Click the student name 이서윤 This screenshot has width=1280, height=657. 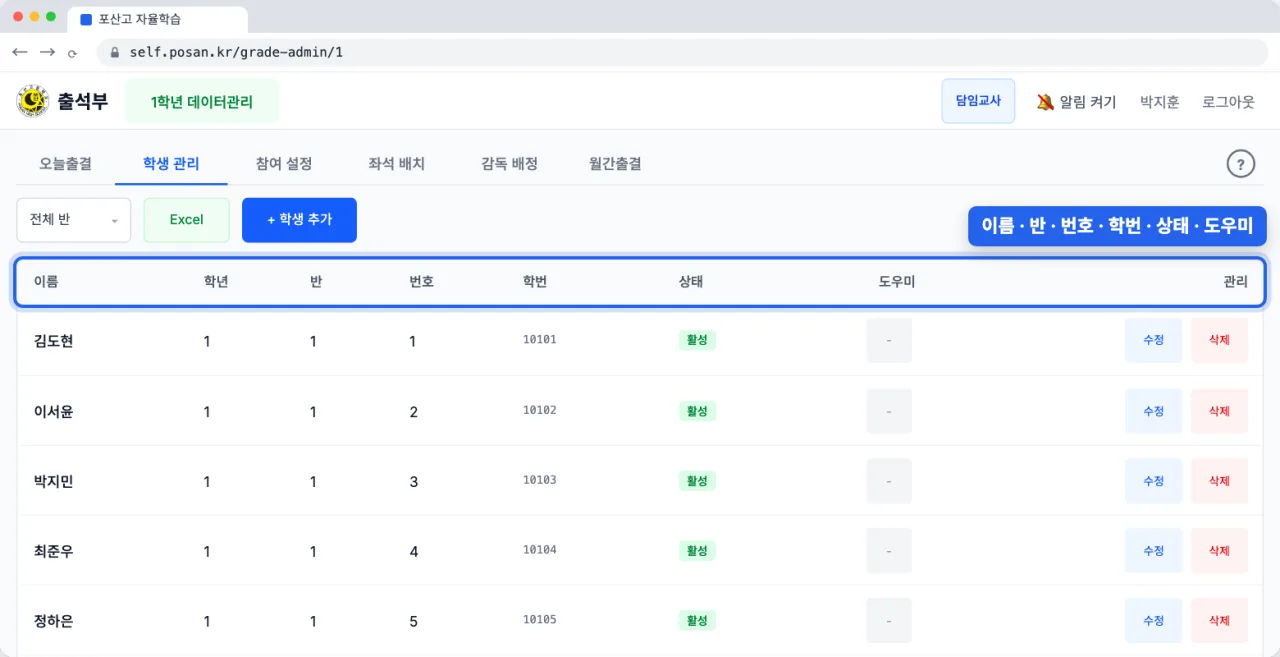pos(54,411)
